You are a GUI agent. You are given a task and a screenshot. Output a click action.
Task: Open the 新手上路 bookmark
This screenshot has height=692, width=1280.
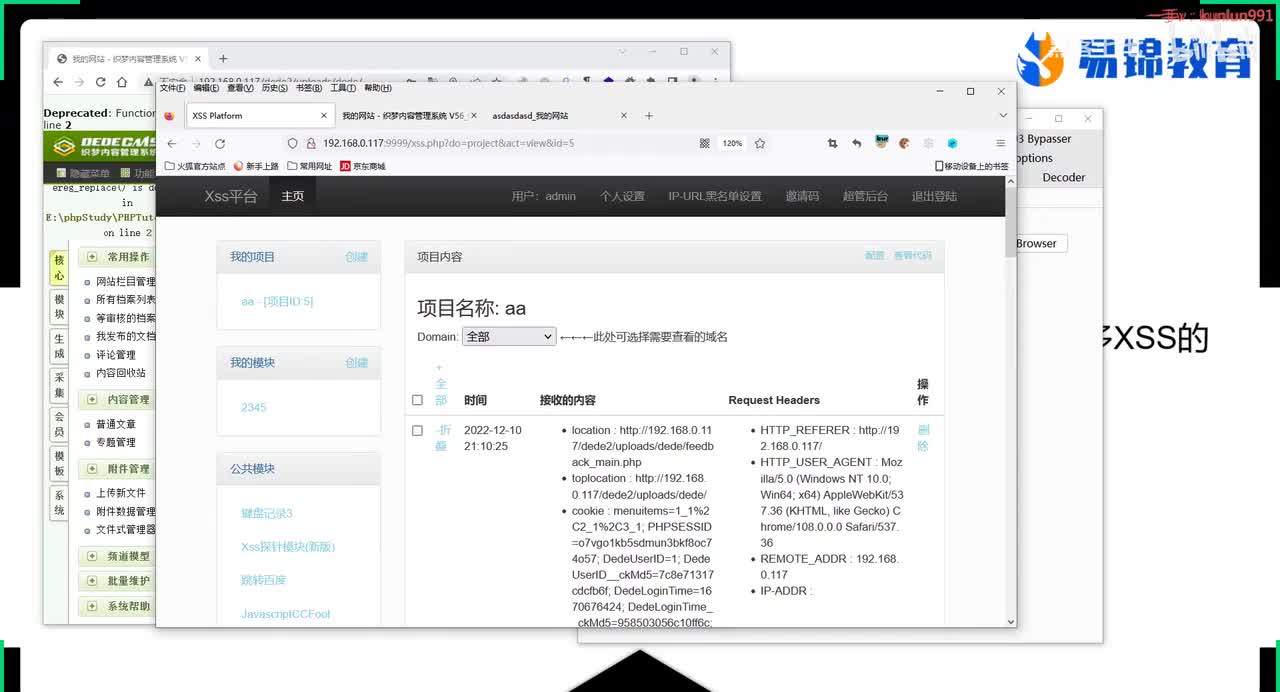256,166
